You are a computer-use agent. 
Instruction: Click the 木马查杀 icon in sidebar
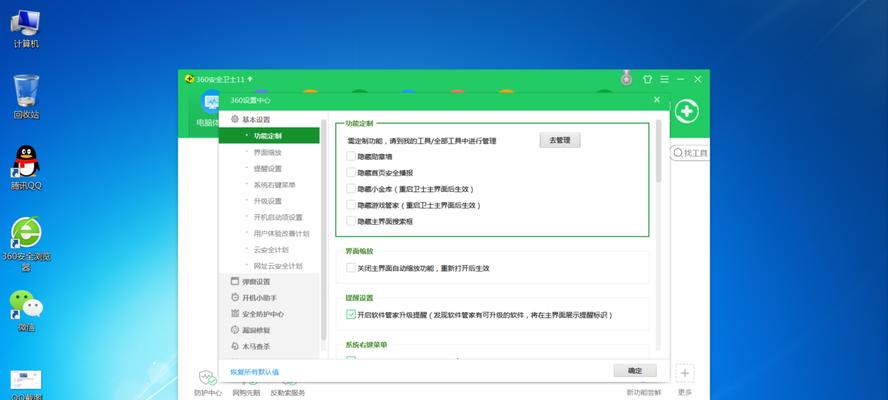tap(235, 346)
